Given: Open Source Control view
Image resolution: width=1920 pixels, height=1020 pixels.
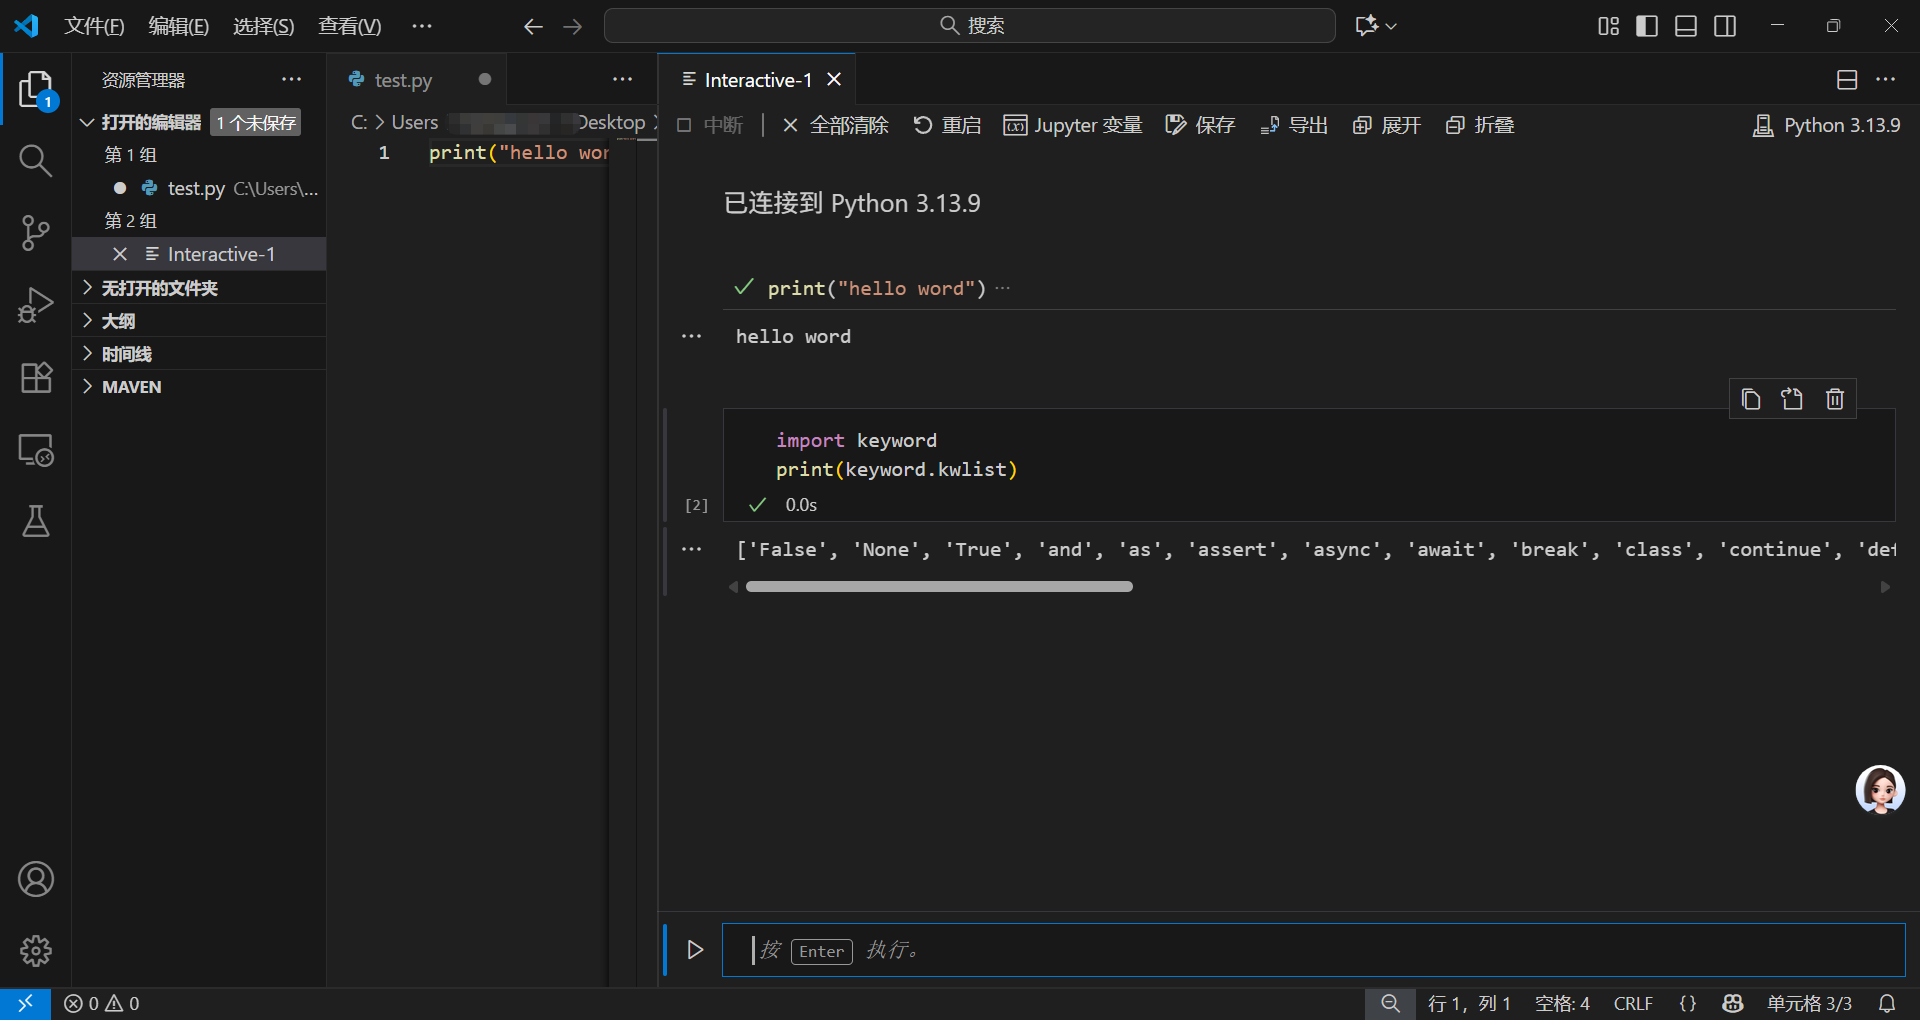Looking at the screenshot, I should [35, 232].
